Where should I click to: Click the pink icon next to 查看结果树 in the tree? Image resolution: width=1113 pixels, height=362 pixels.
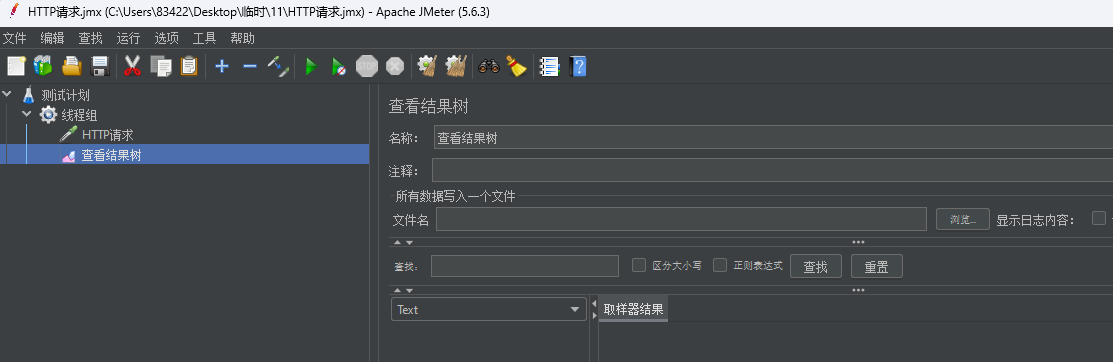tap(69, 156)
